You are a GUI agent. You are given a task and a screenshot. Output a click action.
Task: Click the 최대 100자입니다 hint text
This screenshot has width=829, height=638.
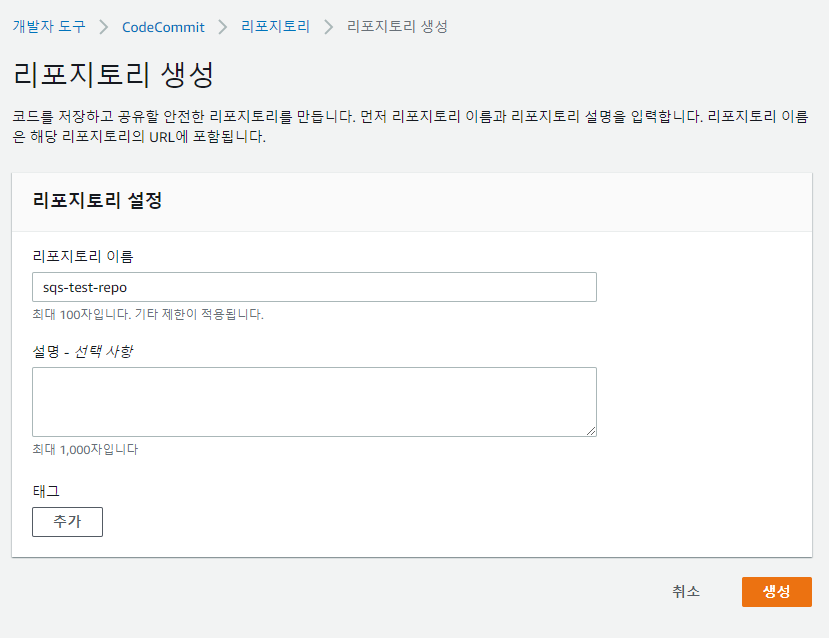[148, 315]
